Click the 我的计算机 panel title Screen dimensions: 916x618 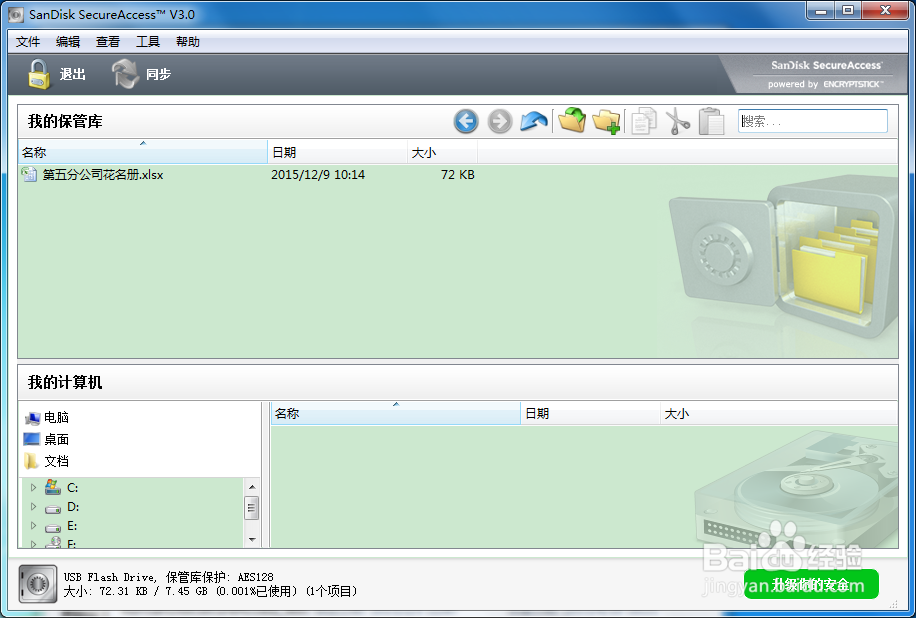point(65,382)
